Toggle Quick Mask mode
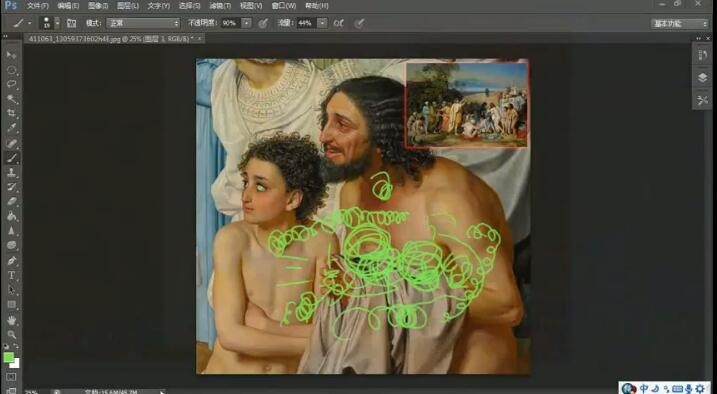The height and width of the screenshot is (394, 717). 11,377
